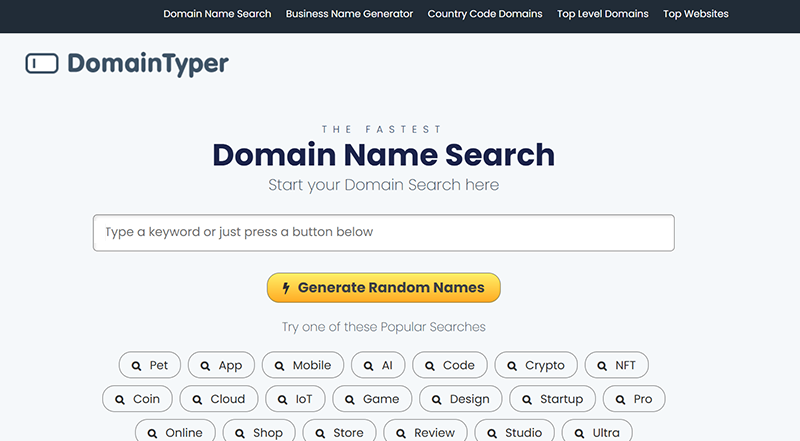Click magnifier icon in Startup chip

pos(527,400)
